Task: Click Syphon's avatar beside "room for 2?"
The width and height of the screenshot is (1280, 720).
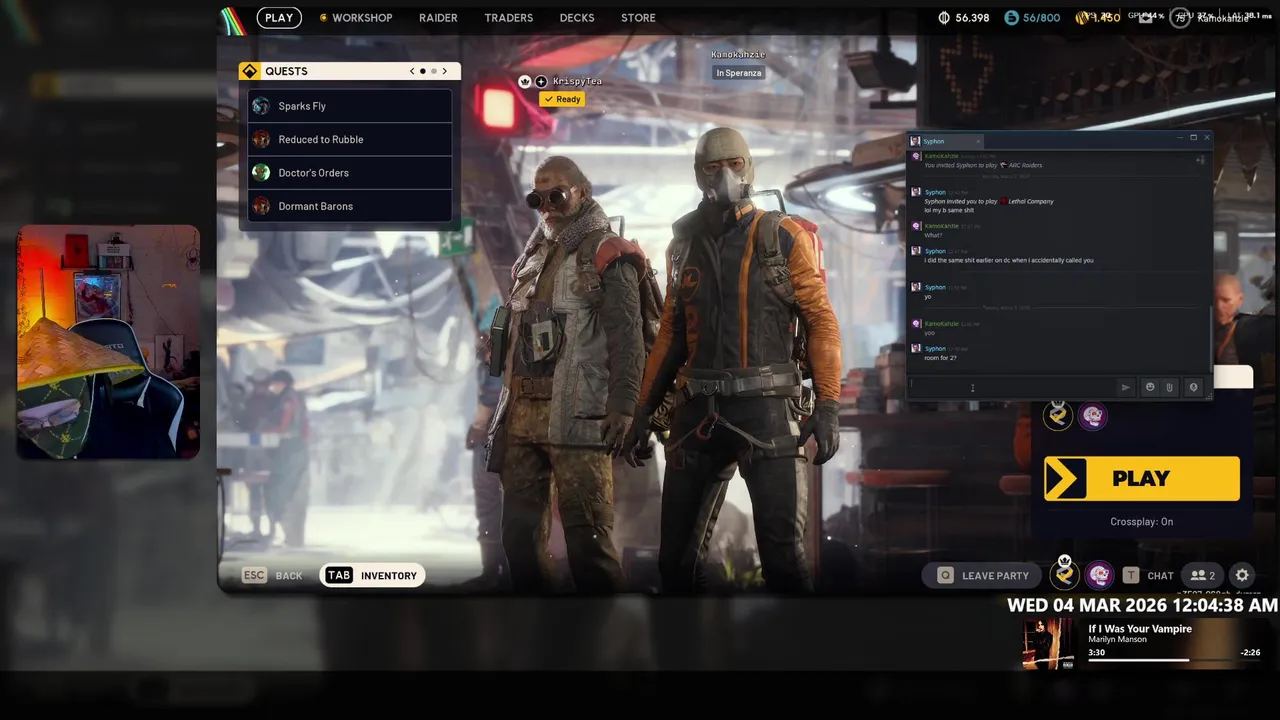Action: 916,349
